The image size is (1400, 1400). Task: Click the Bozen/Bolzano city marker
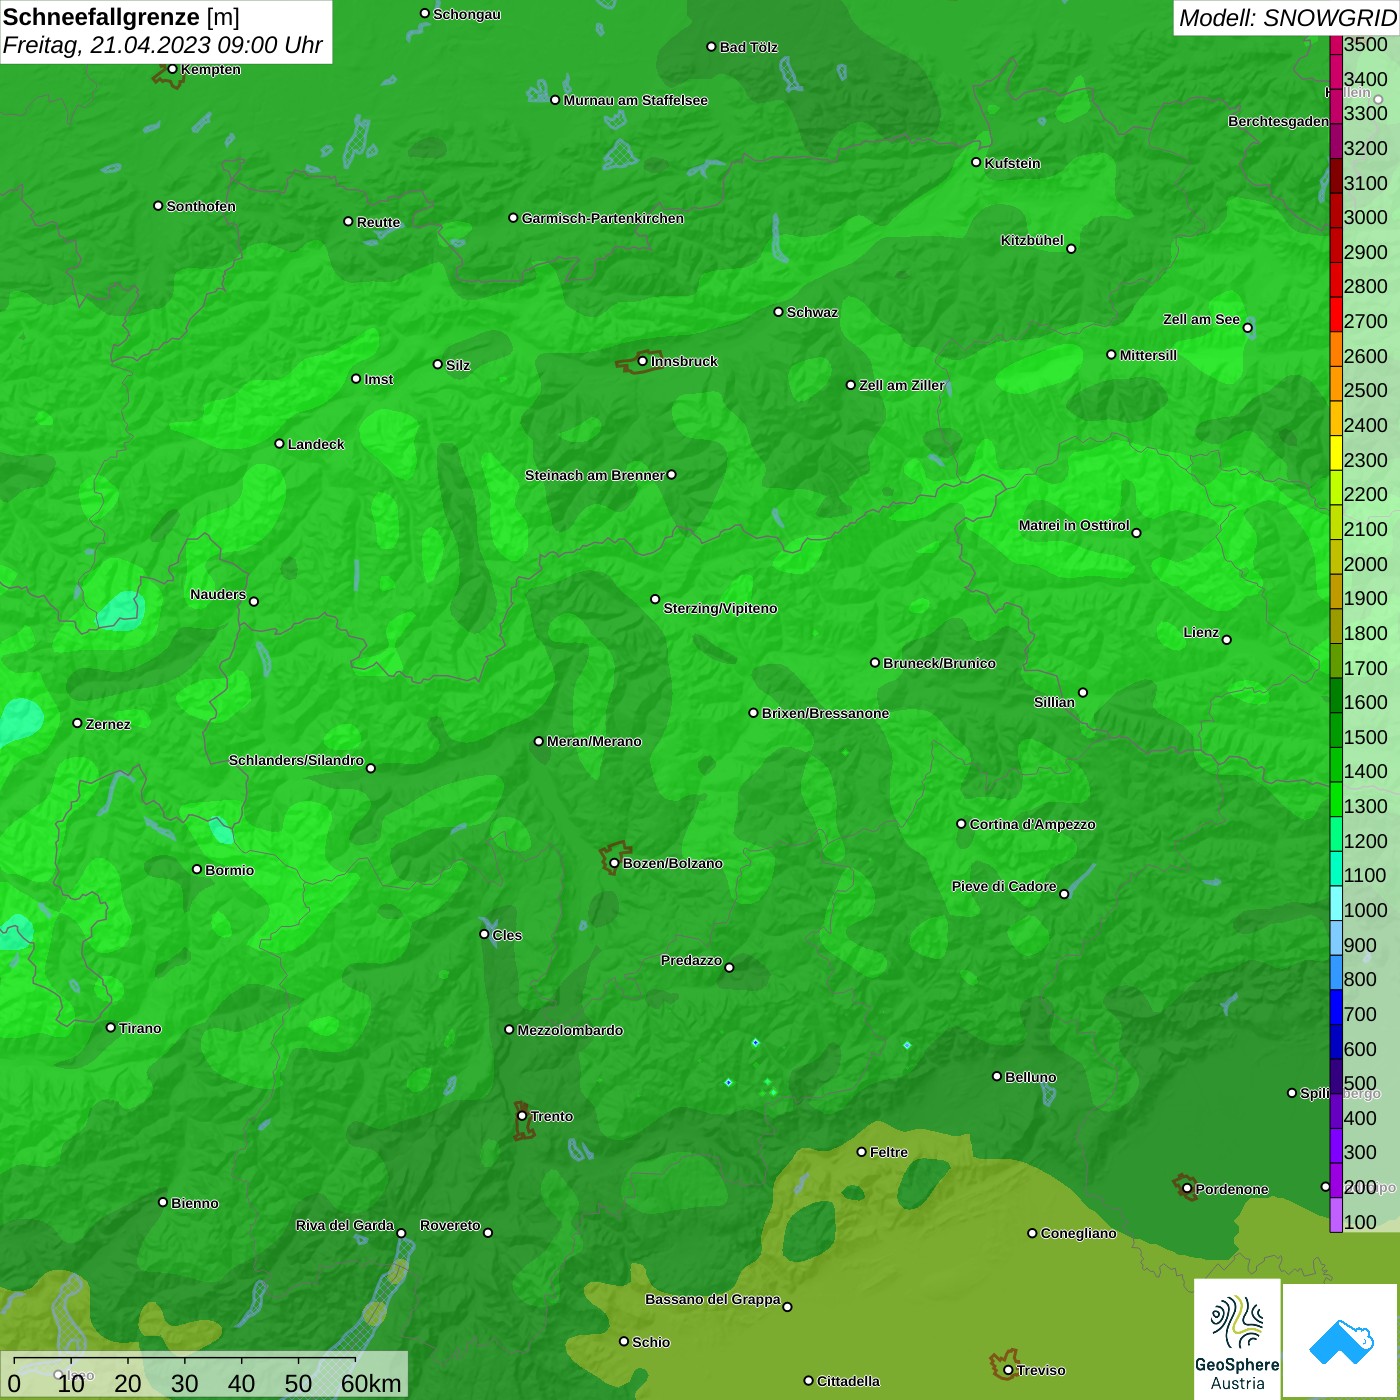pos(614,863)
